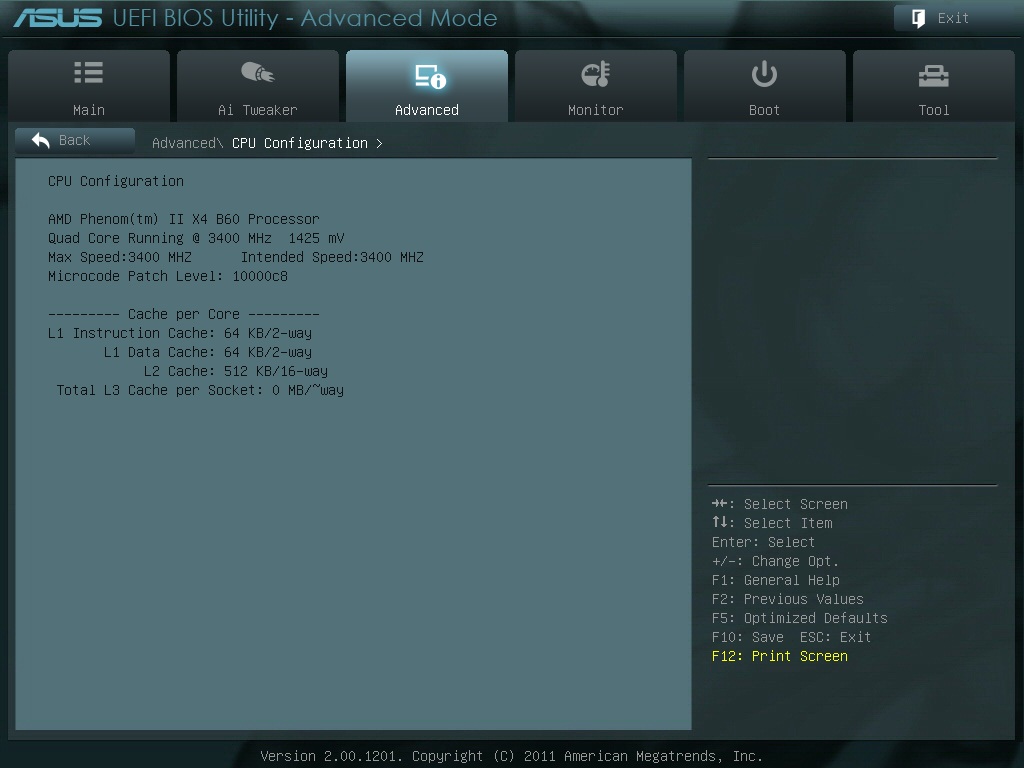Image resolution: width=1024 pixels, height=768 pixels.
Task: Click Microcode Patch Level: 10000c8 line
Action: tap(168, 276)
